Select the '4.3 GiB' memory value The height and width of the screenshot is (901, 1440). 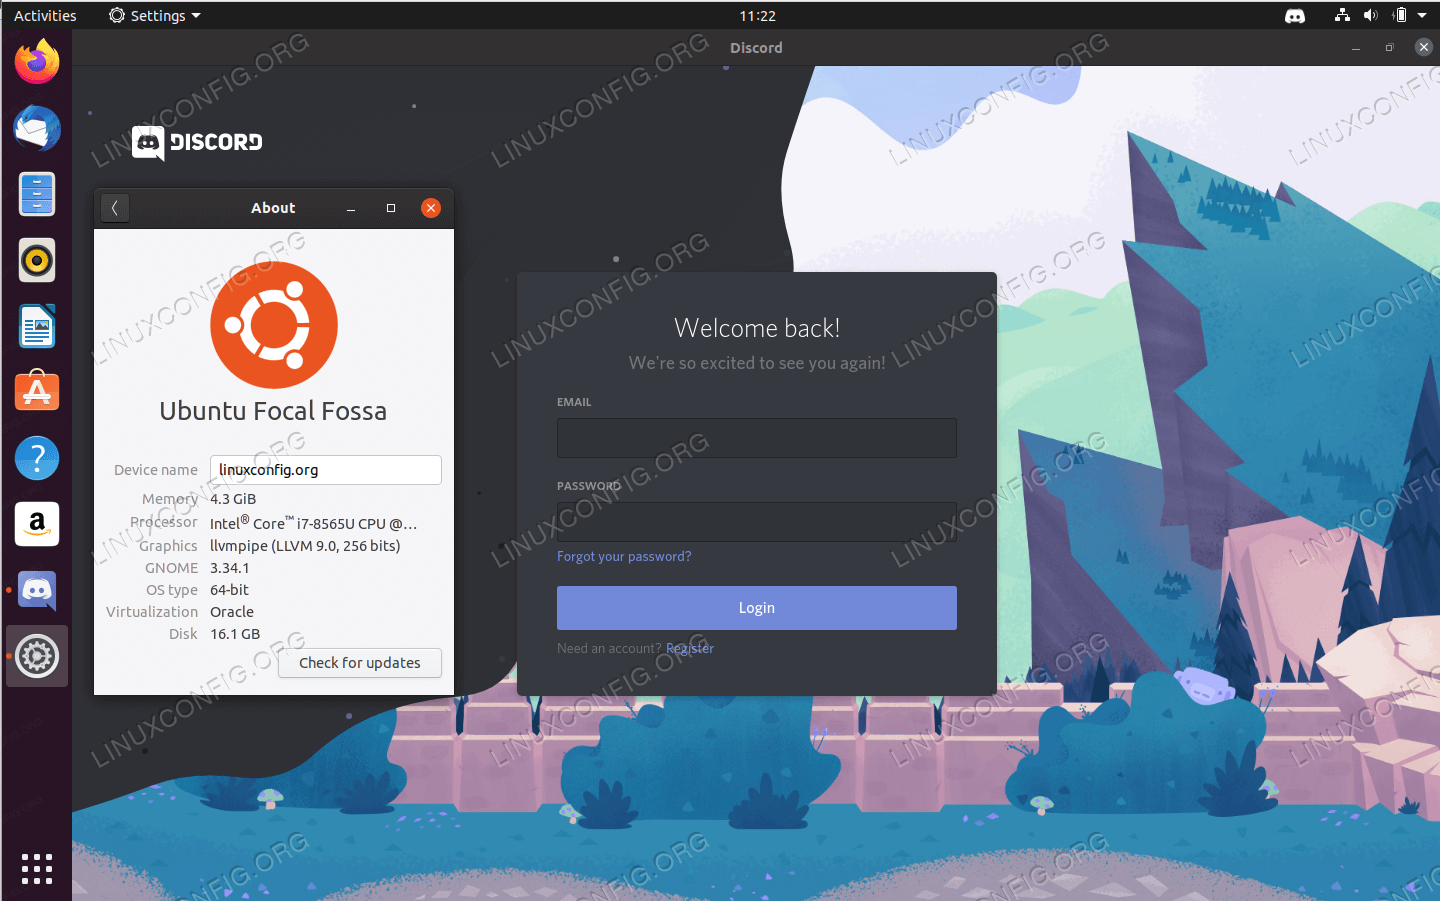tap(233, 499)
